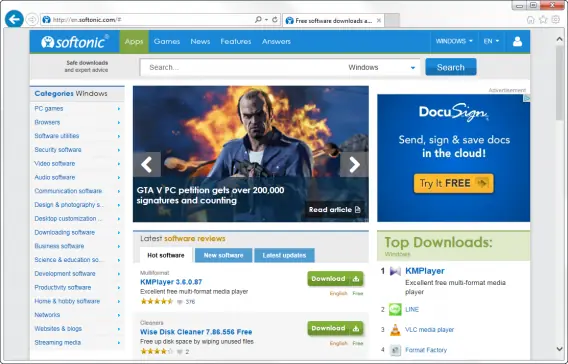Click the Read article button

(x=334, y=210)
